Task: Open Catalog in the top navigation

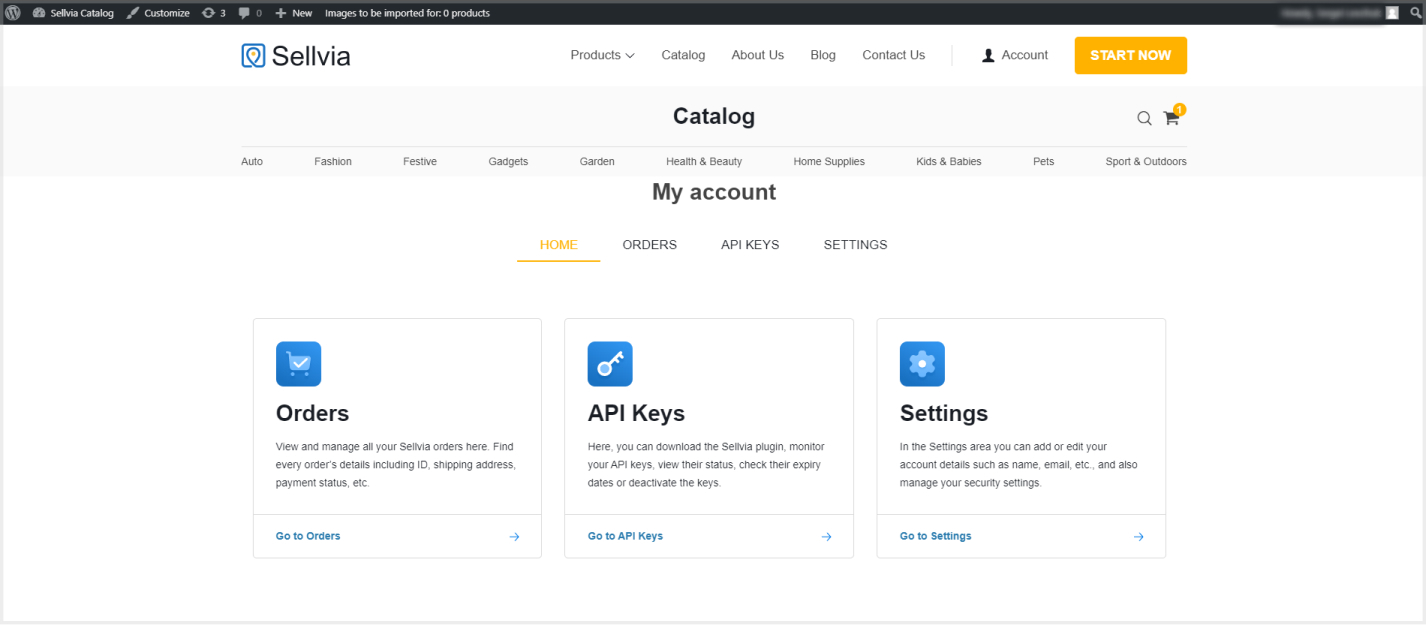Action: coord(683,55)
